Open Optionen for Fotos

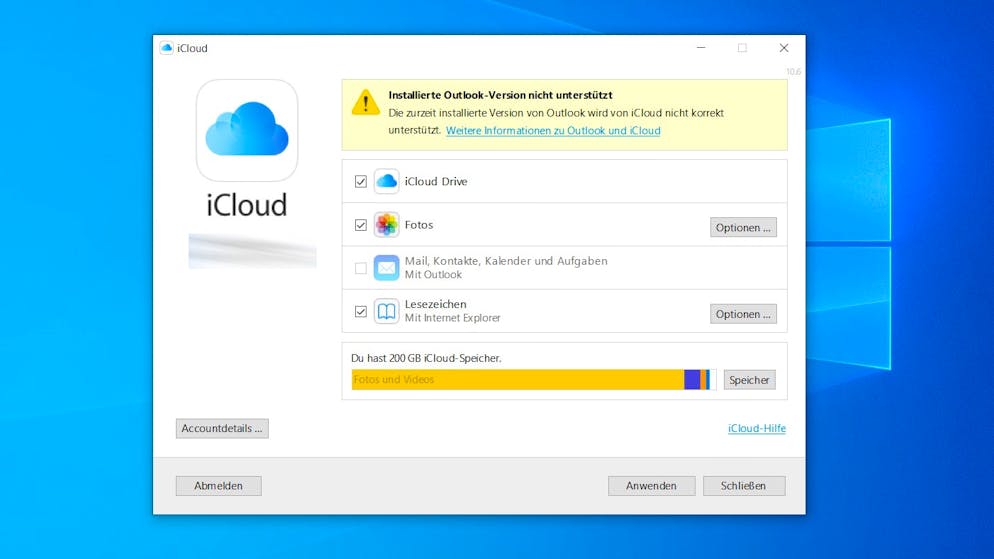point(743,228)
